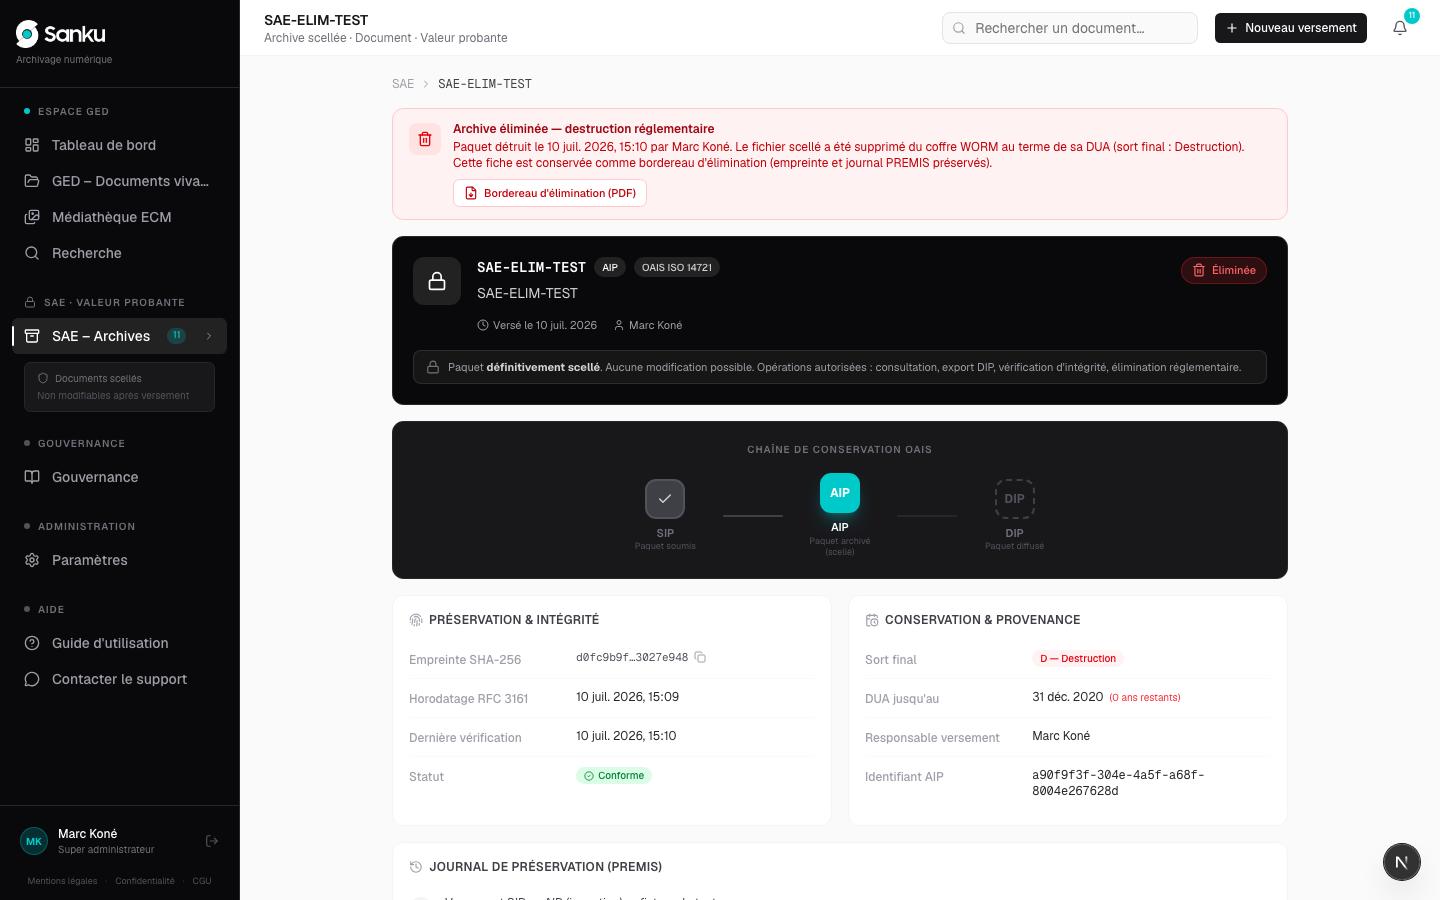The height and width of the screenshot is (900, 1440).
Task: Navigate to SAE breadcrumb
Action: pos(403,84)
